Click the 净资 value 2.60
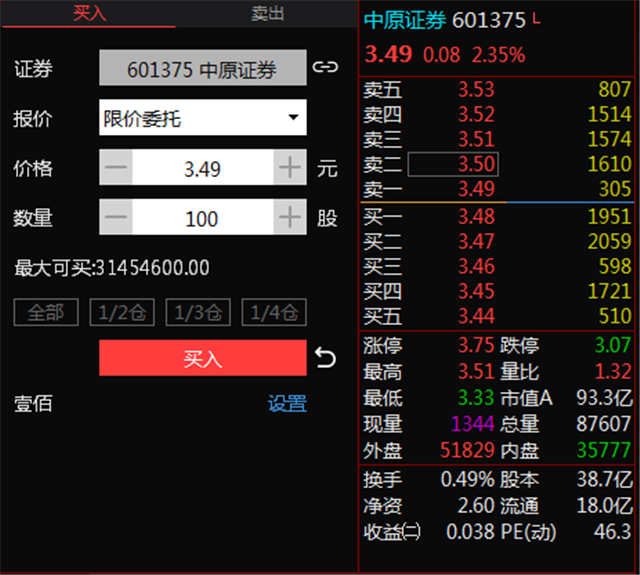This screenshot has height=575, width=640. [x=476, y=505]
